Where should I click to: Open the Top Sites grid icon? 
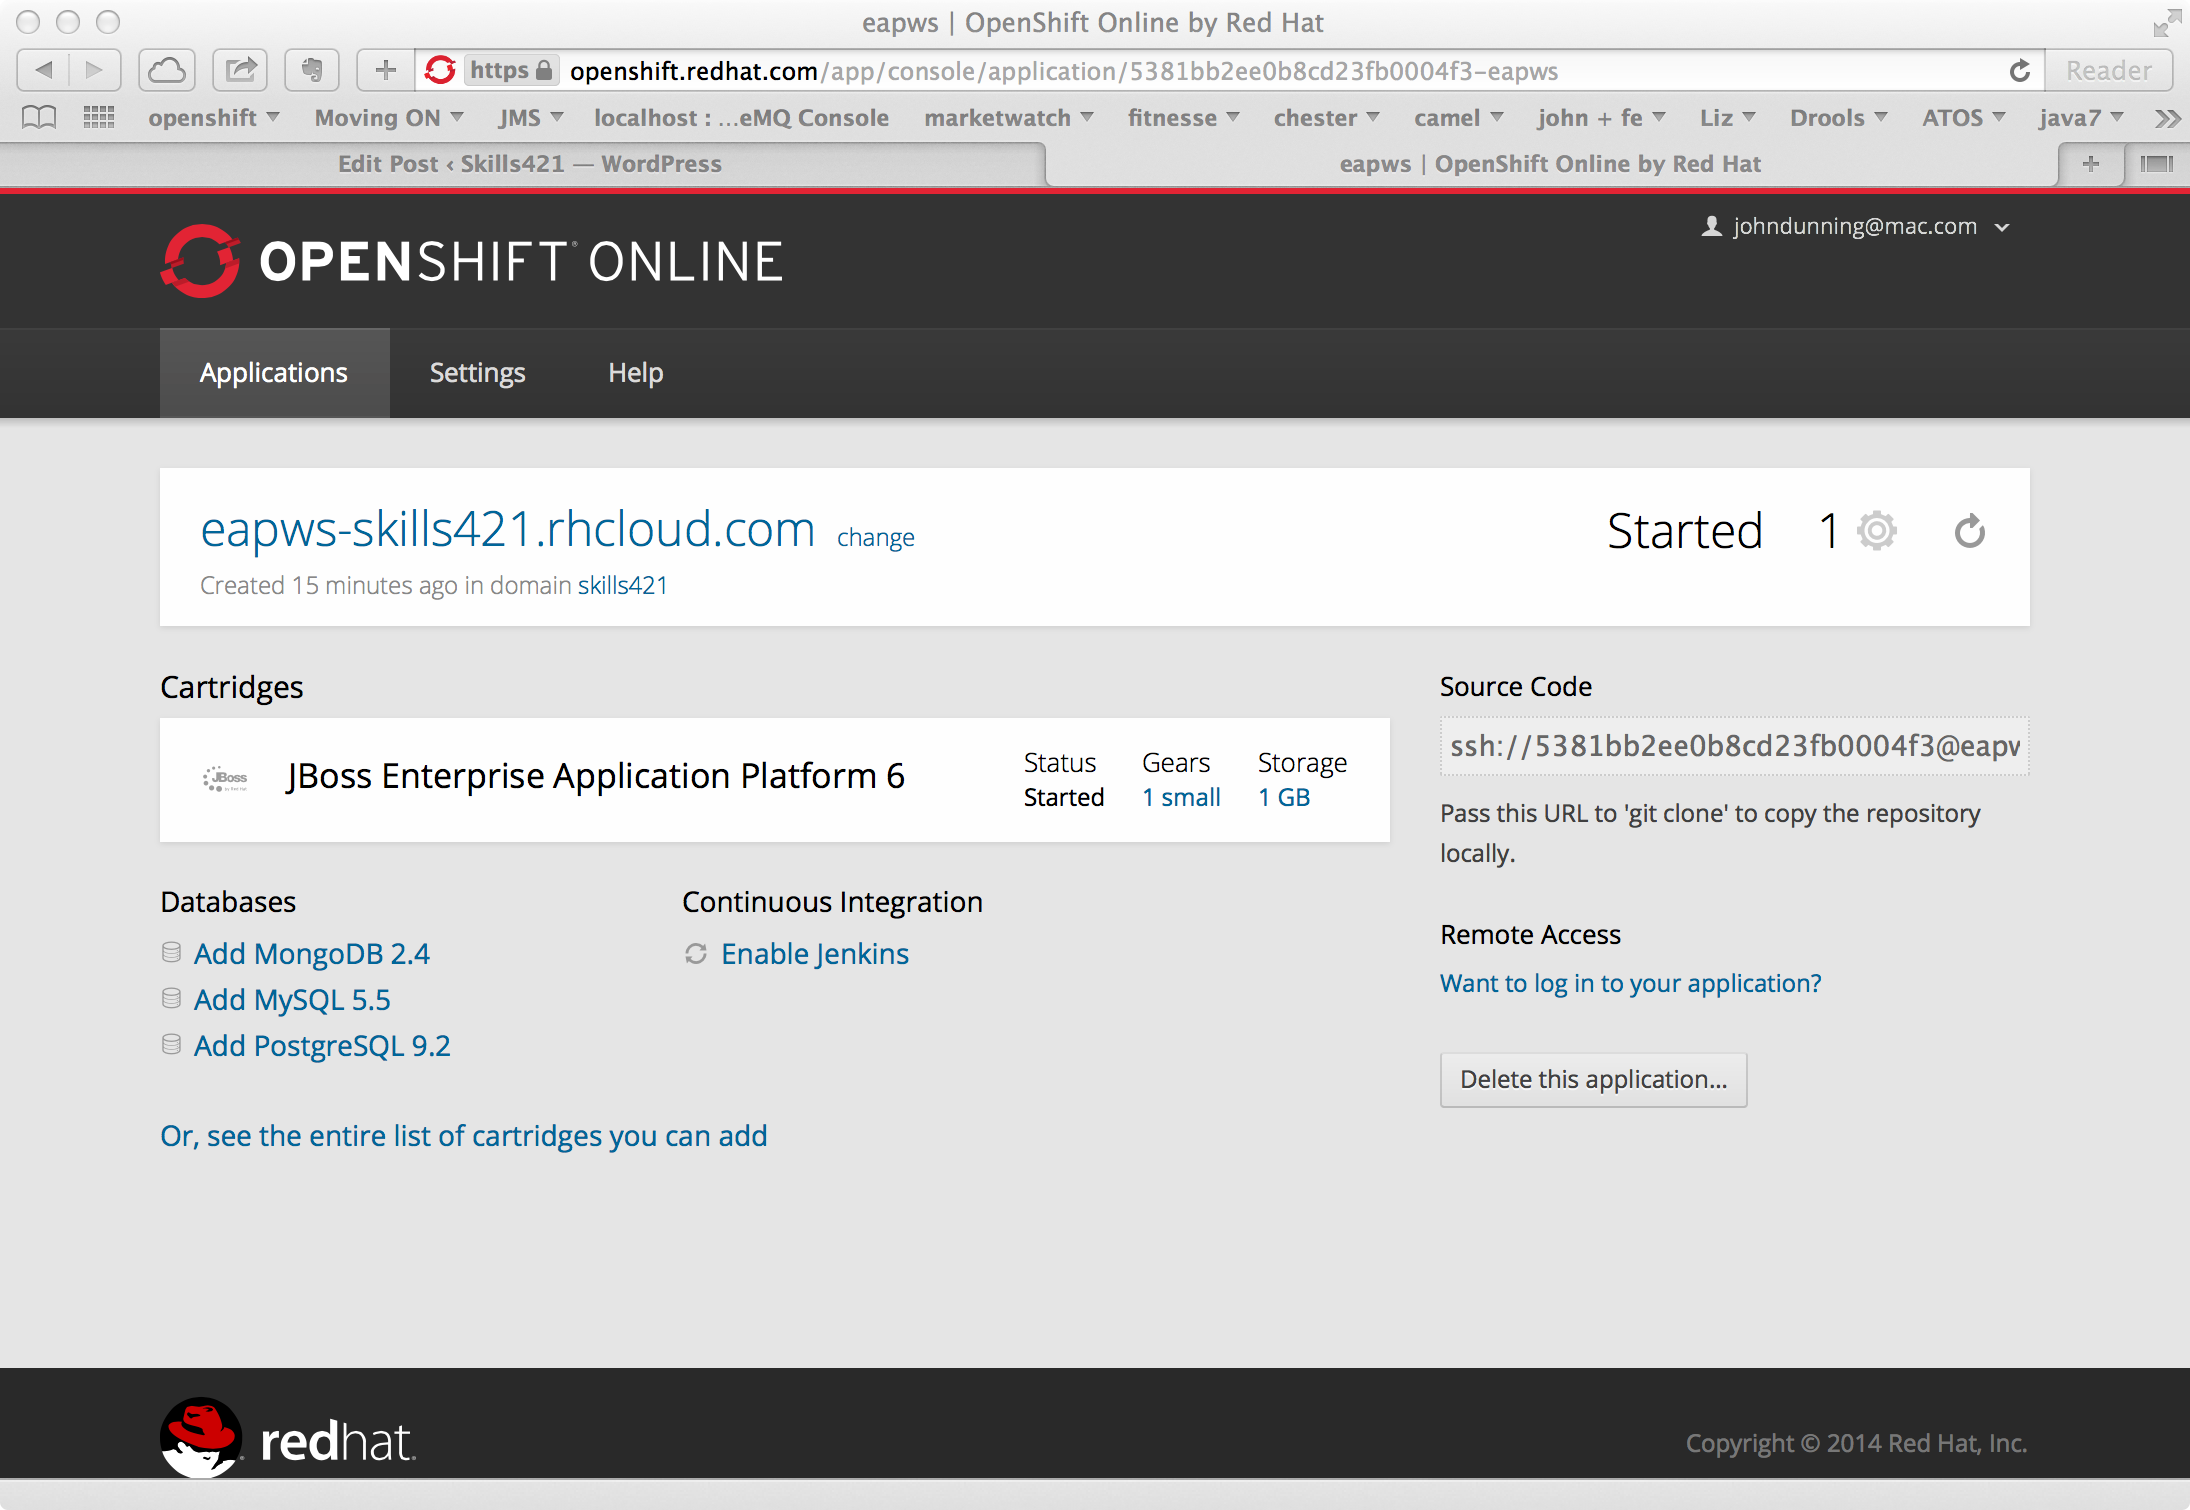(x=99, y=117)
